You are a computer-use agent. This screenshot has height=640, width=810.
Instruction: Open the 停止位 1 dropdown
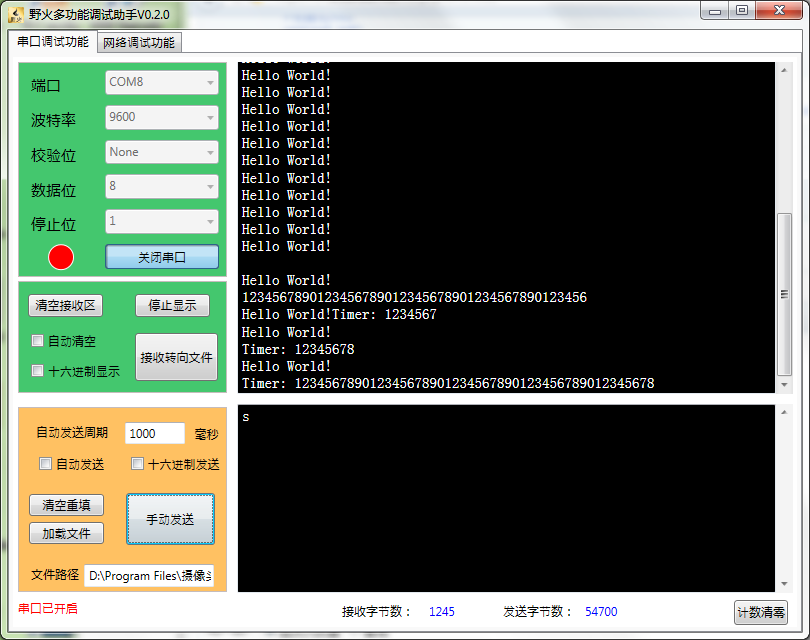(x=162, y=222)
